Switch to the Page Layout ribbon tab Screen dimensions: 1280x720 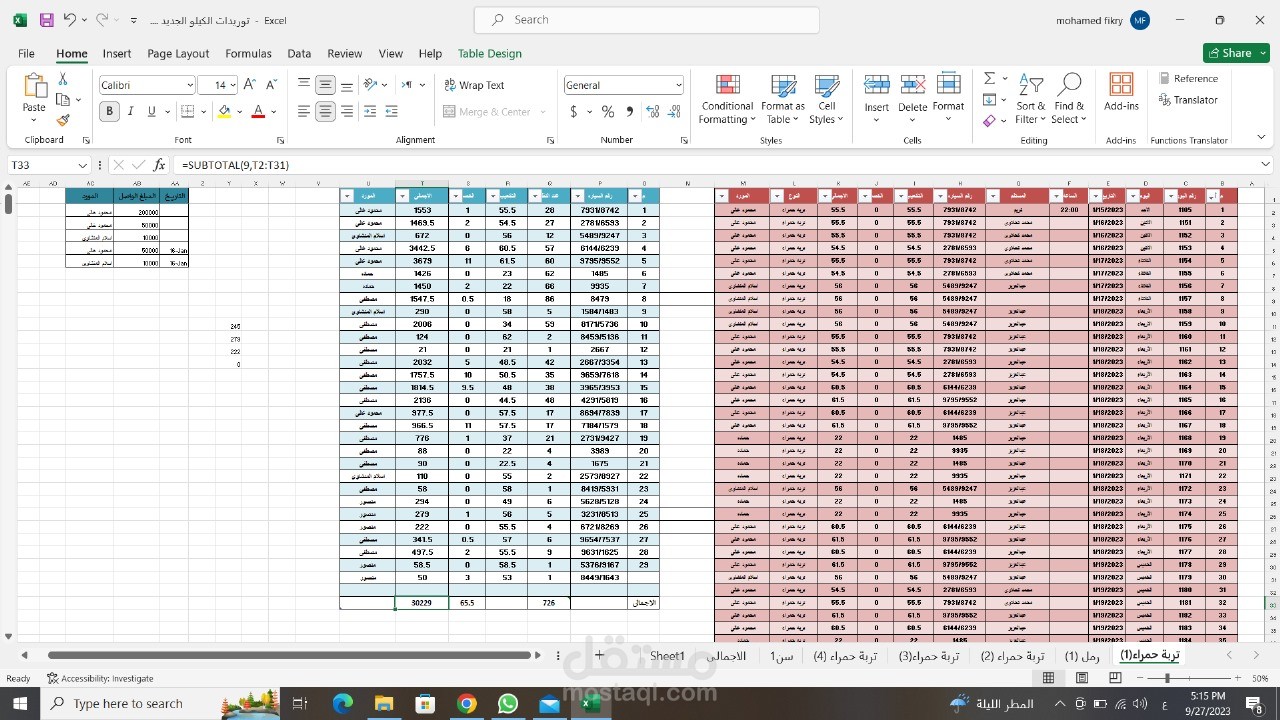coord(178,54)
